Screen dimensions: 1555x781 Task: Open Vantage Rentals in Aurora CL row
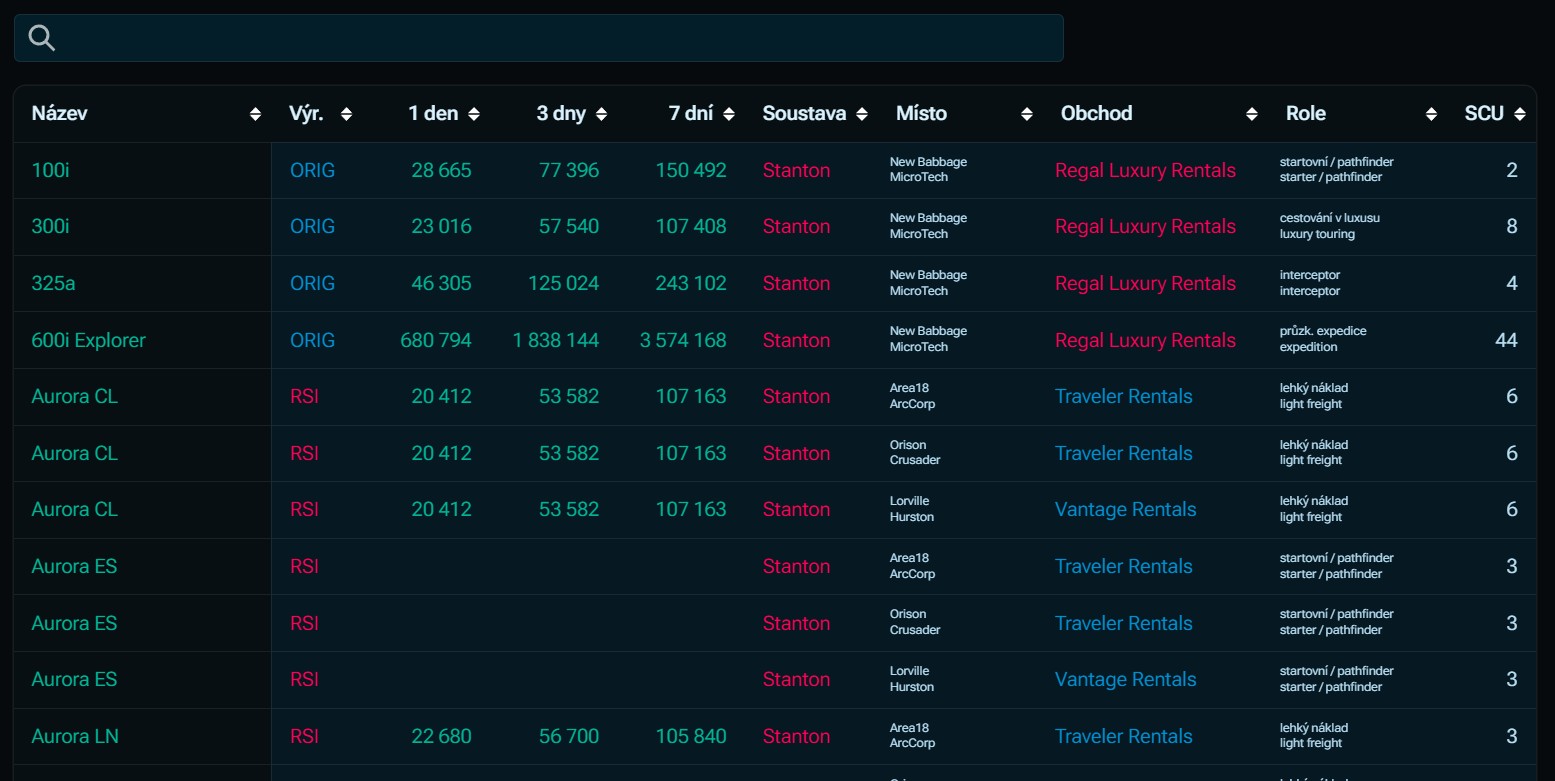(x=1125, y=509)
